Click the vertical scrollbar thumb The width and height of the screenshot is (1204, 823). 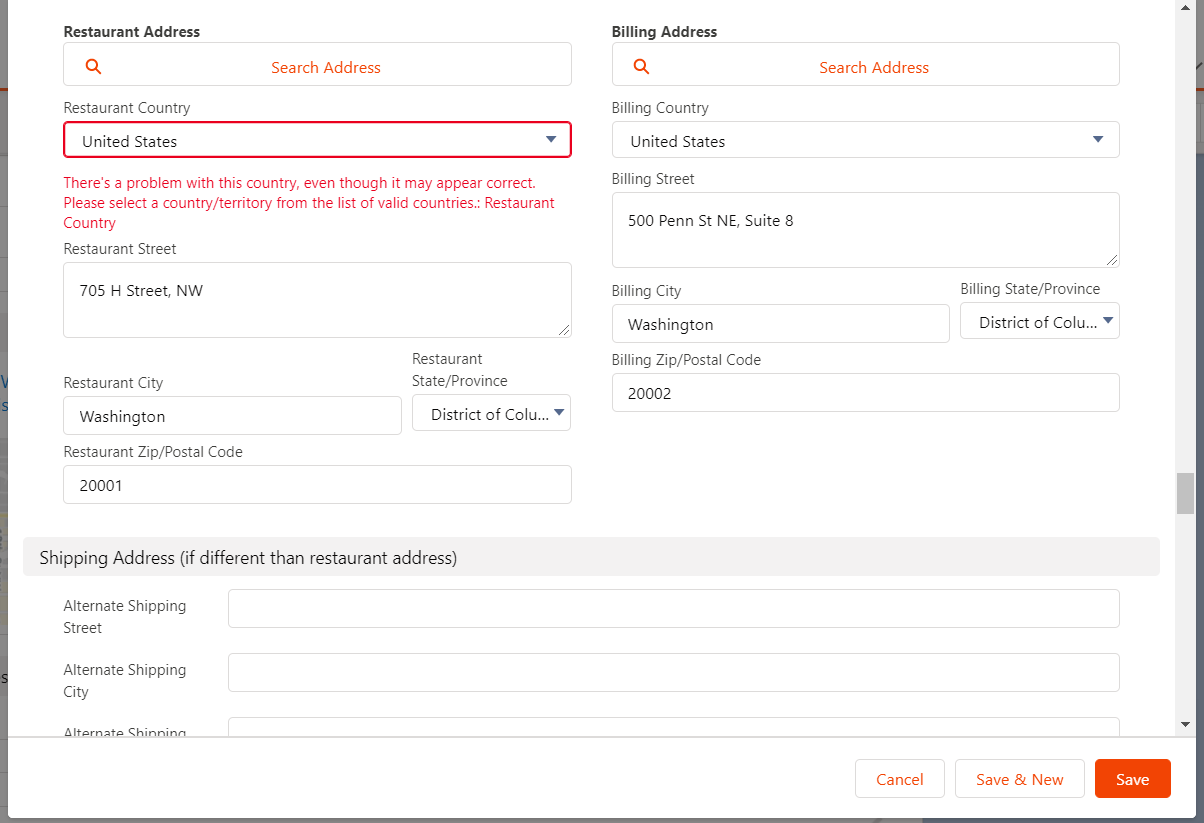coord(1185,493)
